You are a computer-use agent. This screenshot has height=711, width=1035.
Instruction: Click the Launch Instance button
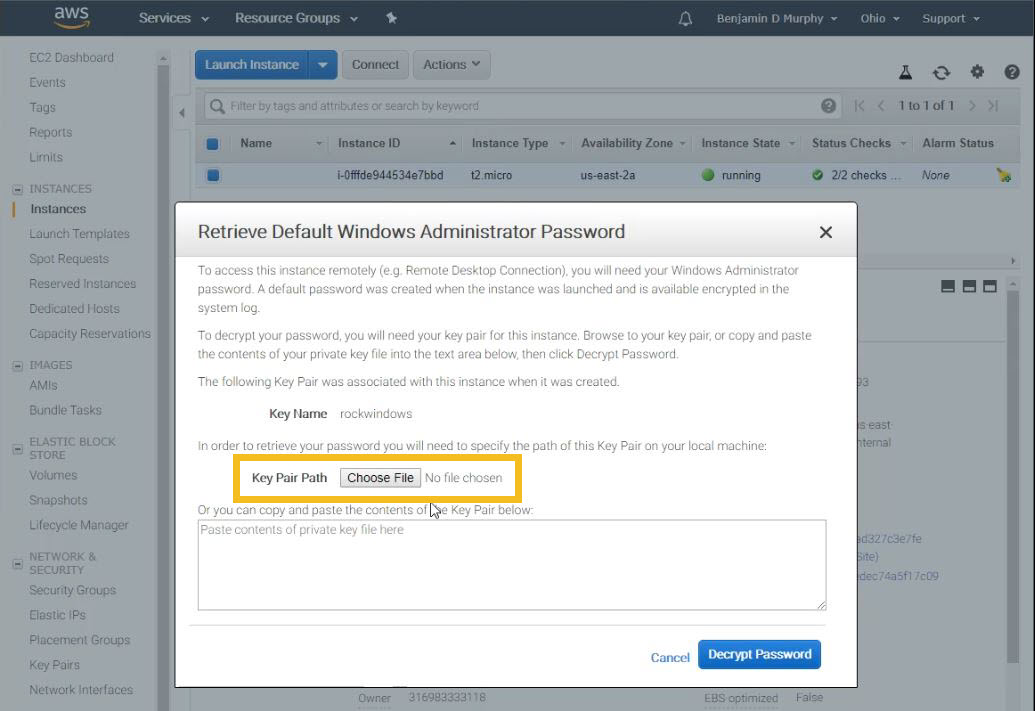pyautogui.click(x=251, y=65)
